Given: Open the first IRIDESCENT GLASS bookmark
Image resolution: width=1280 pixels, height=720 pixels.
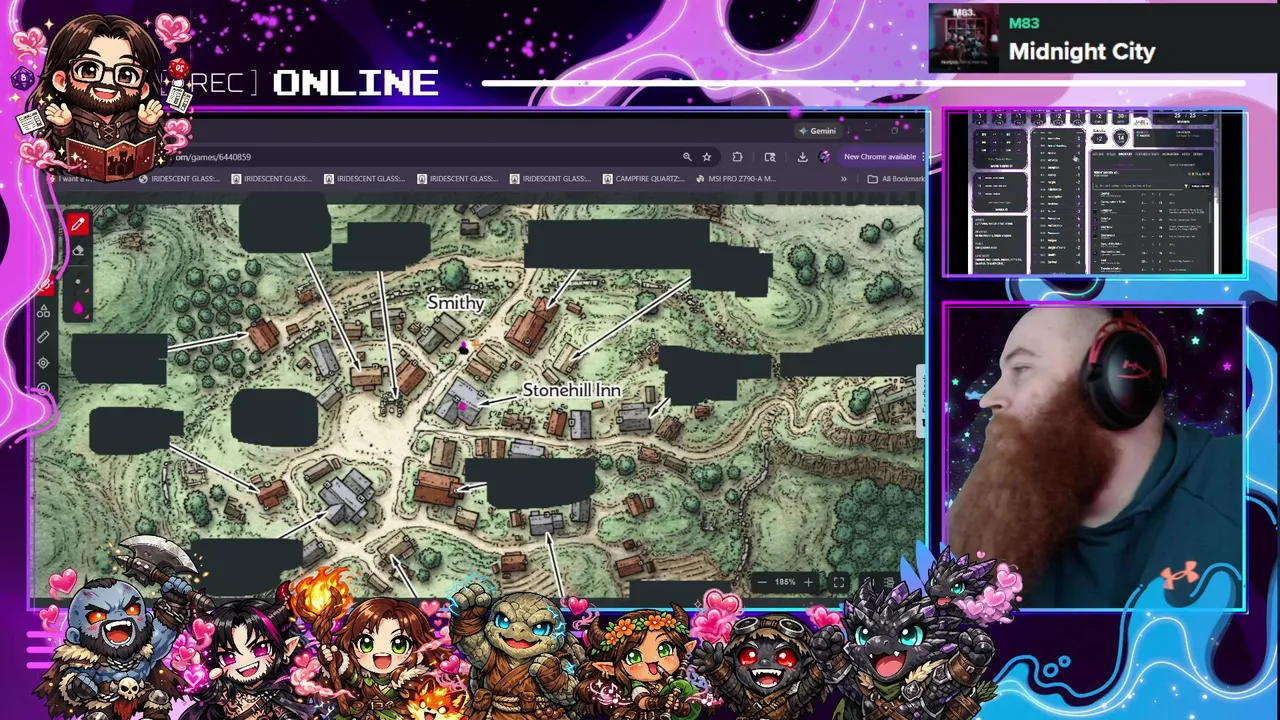Looking at the screenshot, I should (x=179, y=179).
